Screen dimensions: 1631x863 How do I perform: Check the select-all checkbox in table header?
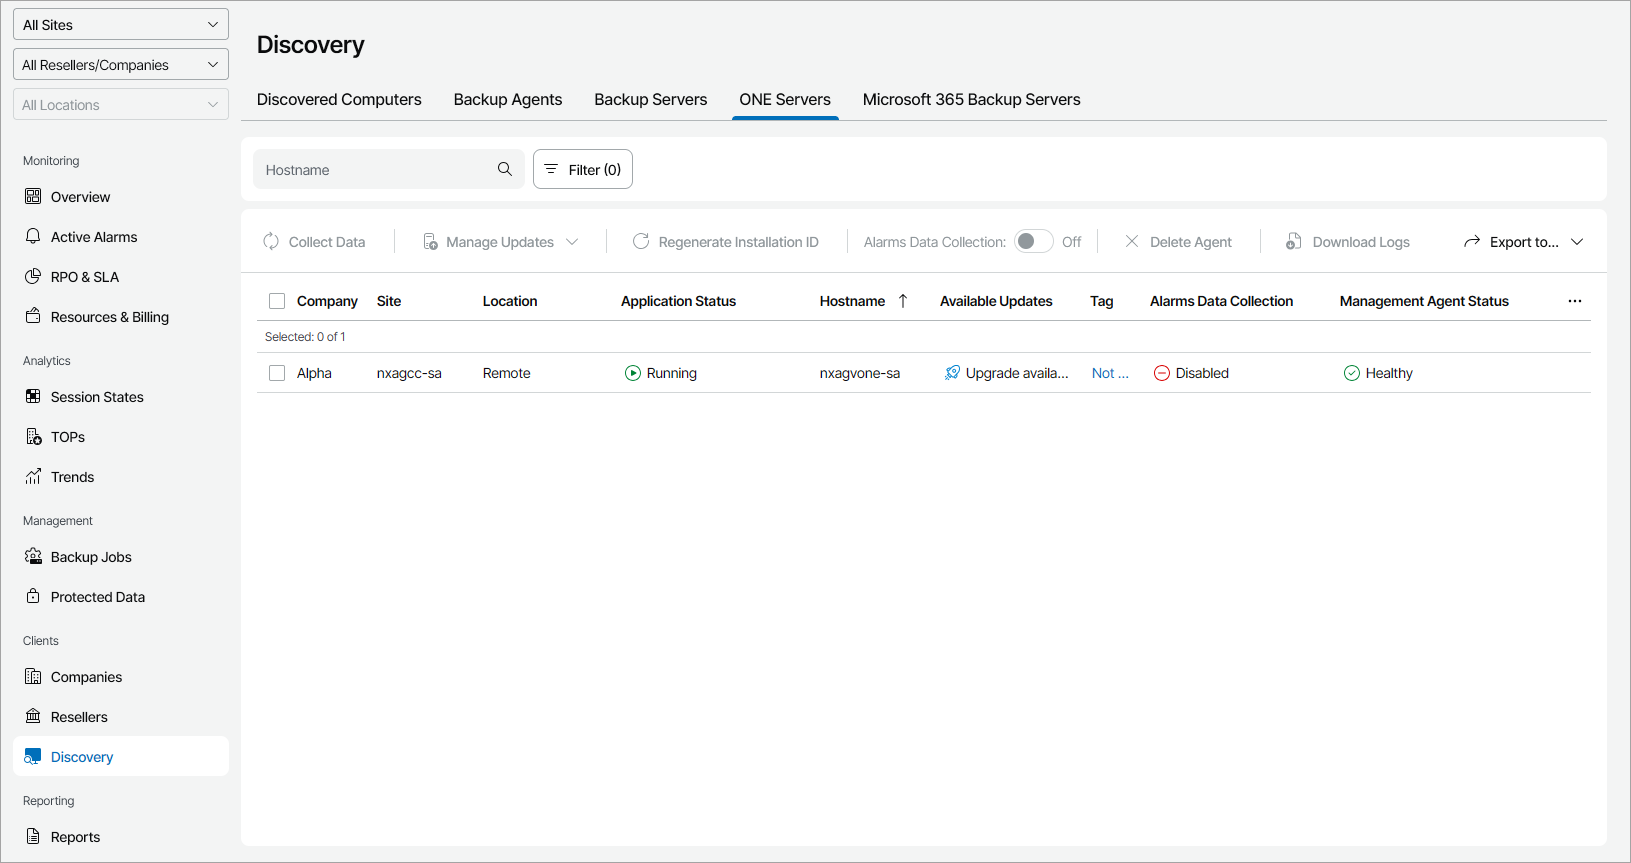point(277,301)
